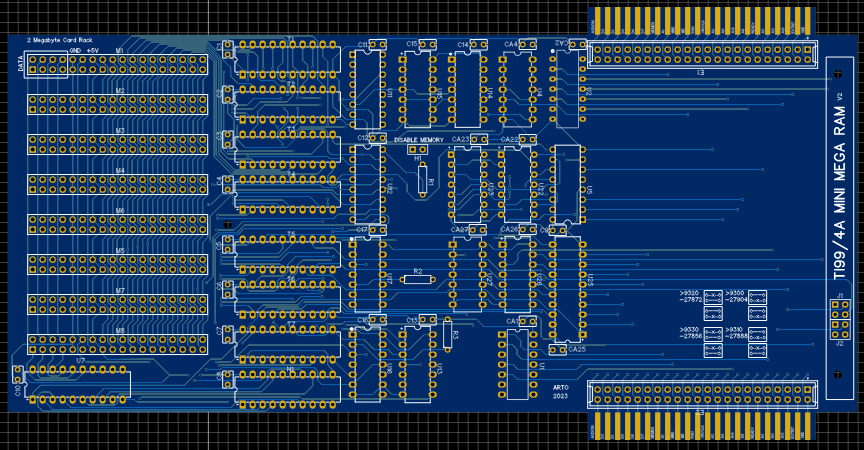Screen dimensions: 864x450
Task: Select the DISABLE MEMORY jumper H1
Action: point(418,149)
